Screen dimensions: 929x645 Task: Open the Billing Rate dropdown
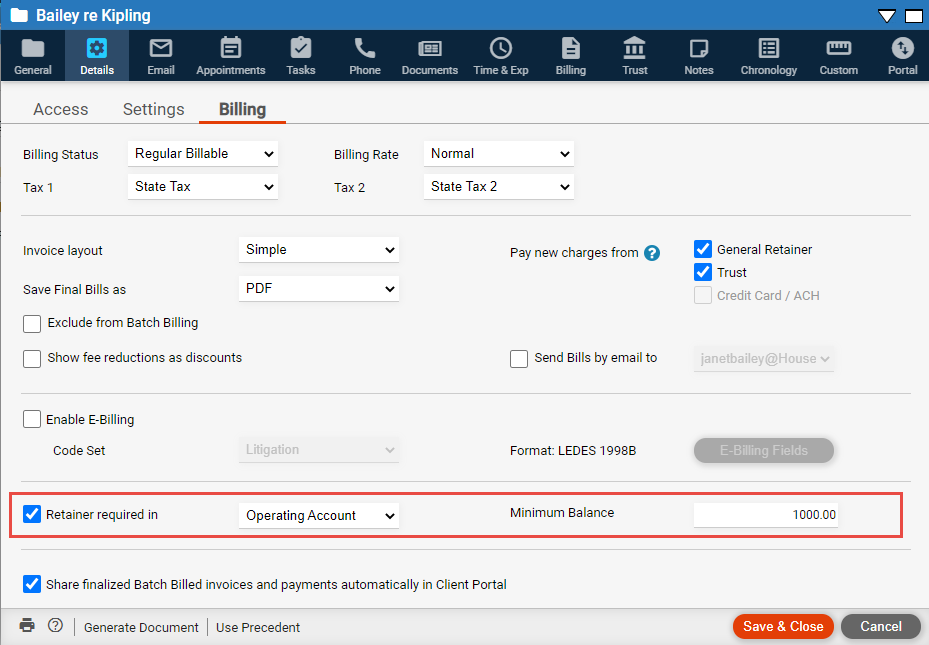[x=498, y=154]
